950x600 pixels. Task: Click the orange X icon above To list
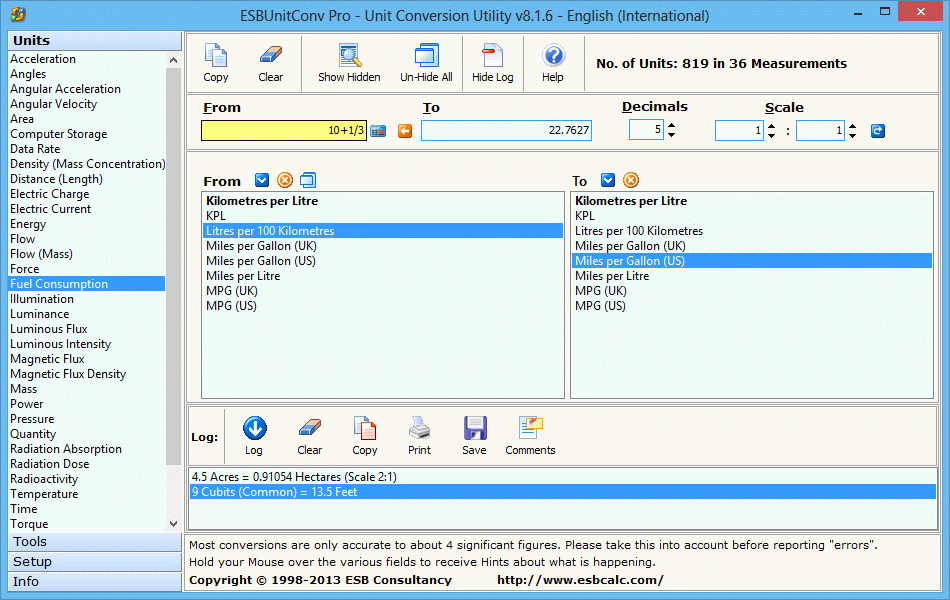[x=631, y=180]
